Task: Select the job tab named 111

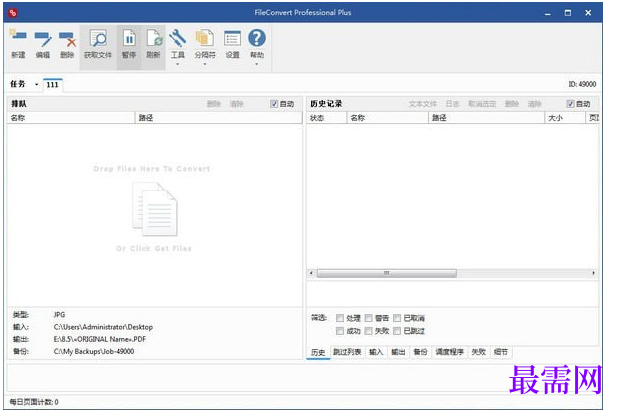Action: click(52, 85)
